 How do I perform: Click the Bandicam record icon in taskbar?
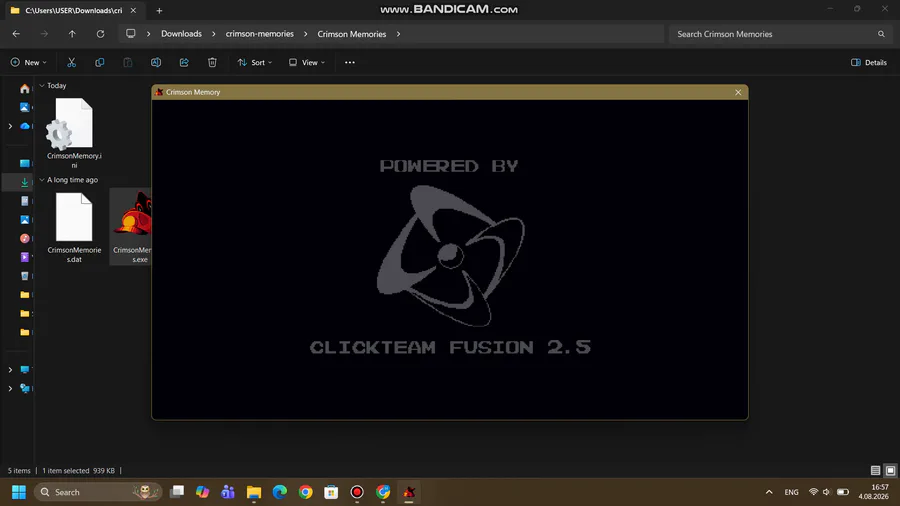(357, 492)
